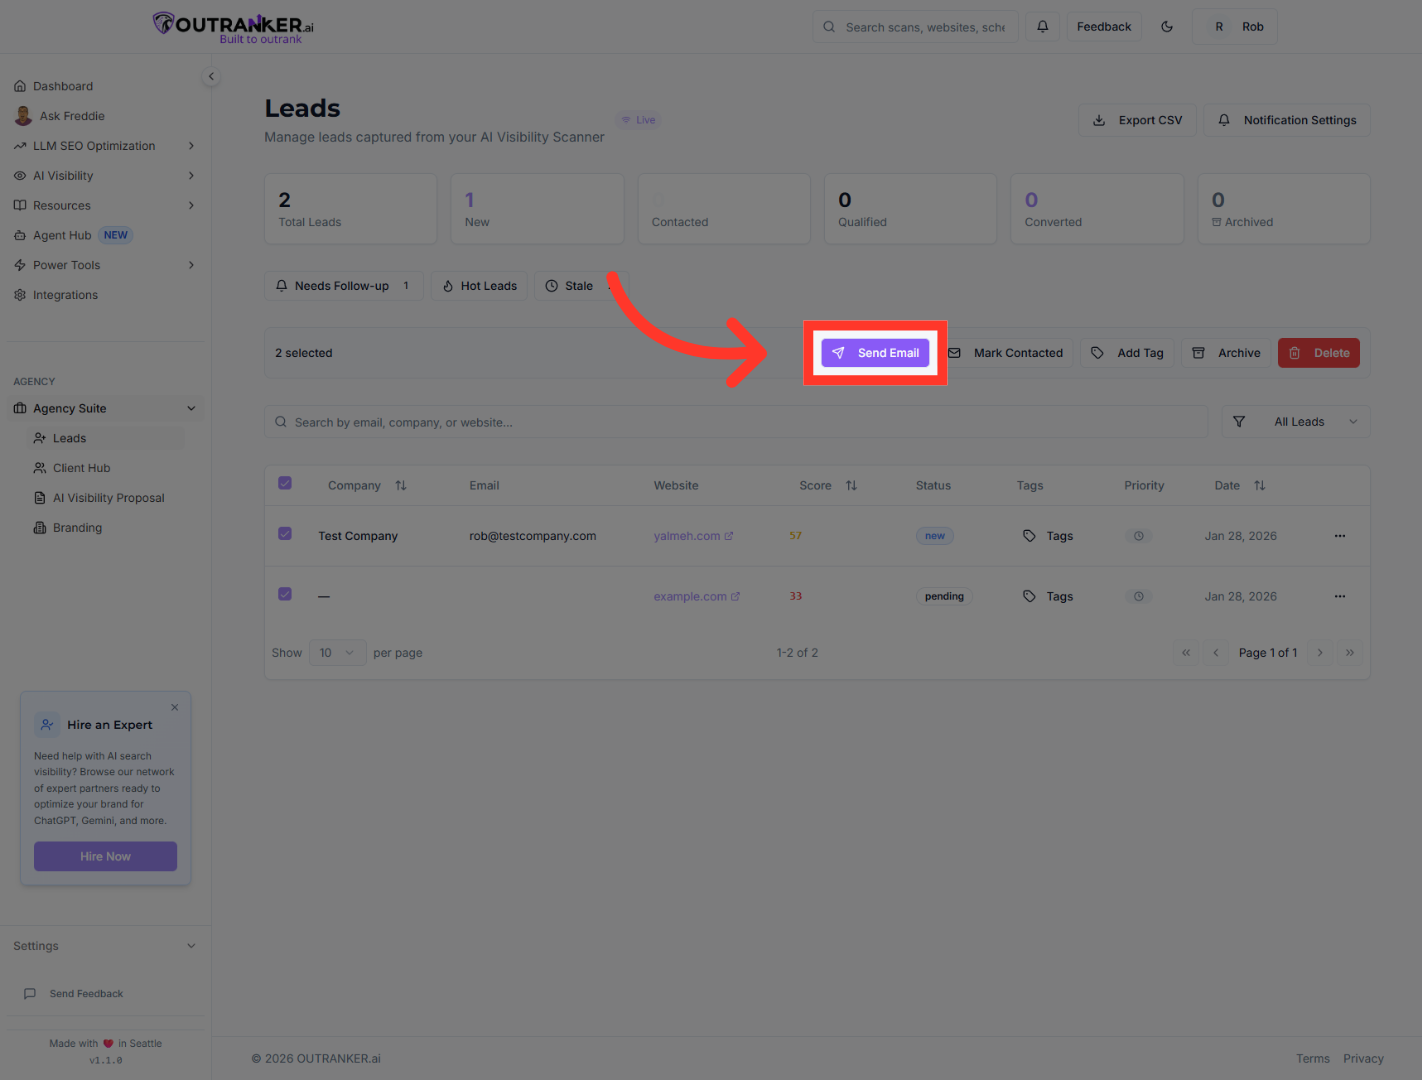1422x1080 pixels.
Task: Click the Hire Now button
Action: click(x=106, y=856)
